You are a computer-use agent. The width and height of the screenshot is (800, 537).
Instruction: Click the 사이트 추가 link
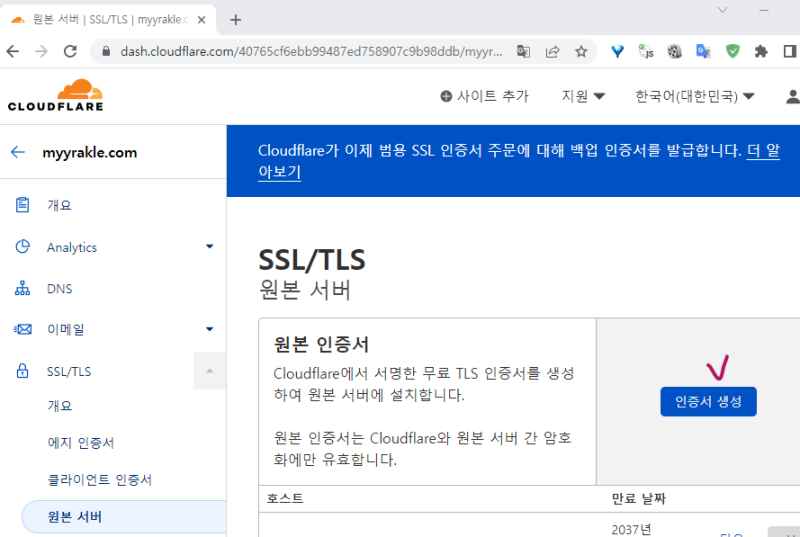point(485,96)
